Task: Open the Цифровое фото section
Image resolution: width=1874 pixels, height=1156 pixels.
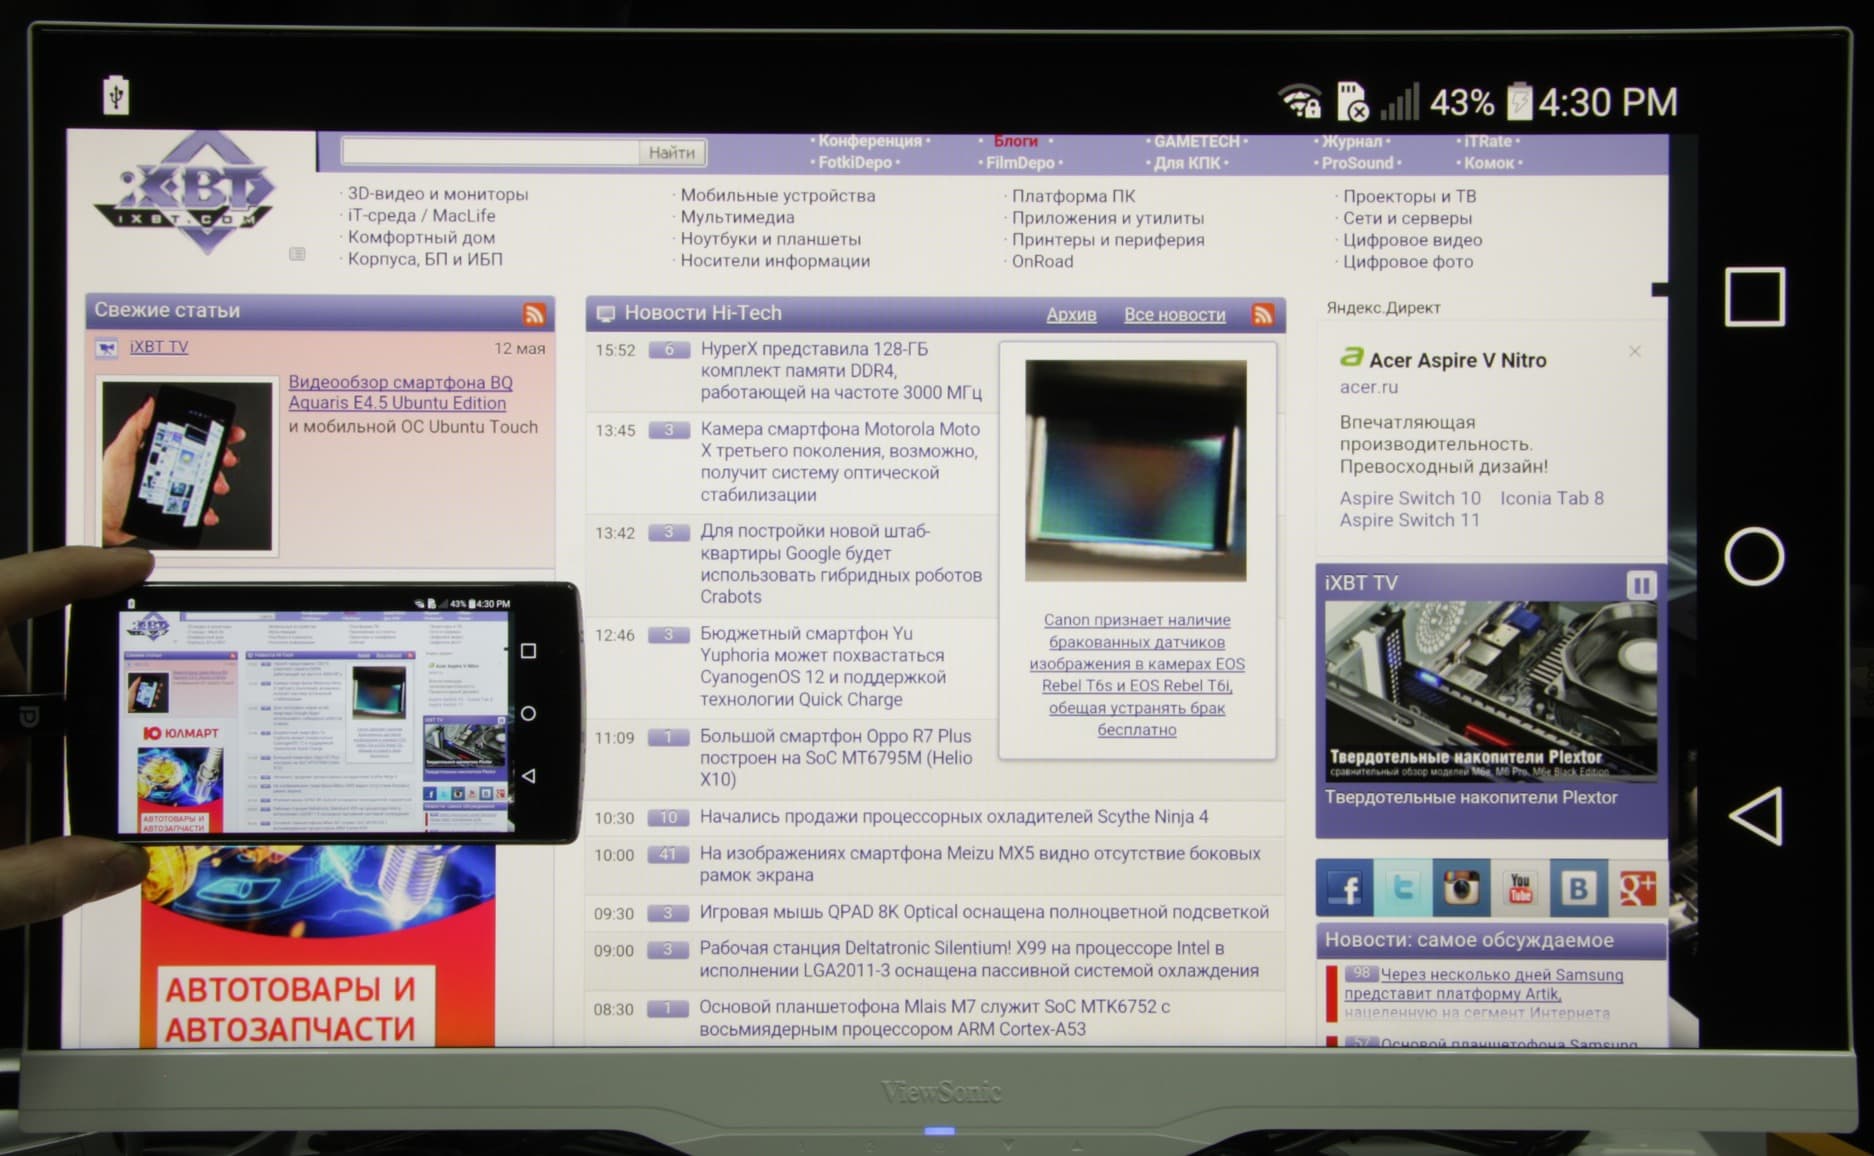Action: [x=1407, y=262]
